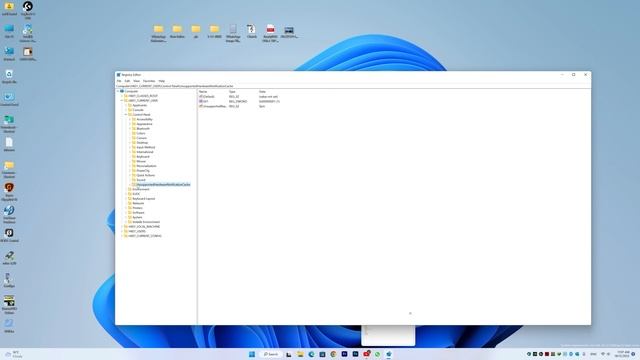This screenshot has width=640, height=360.
Task: Collapse the Control Panel key
Action: (x=126, y=115)
